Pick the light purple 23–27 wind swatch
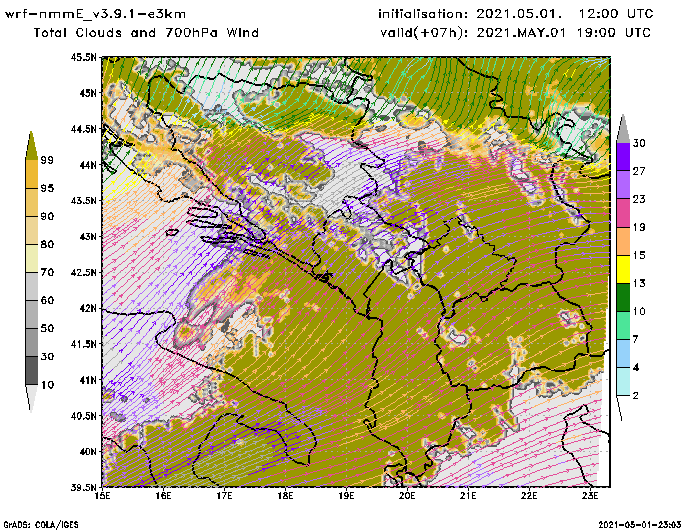The width and height of the screenshot is (700, 530). (x=623, y=185)
